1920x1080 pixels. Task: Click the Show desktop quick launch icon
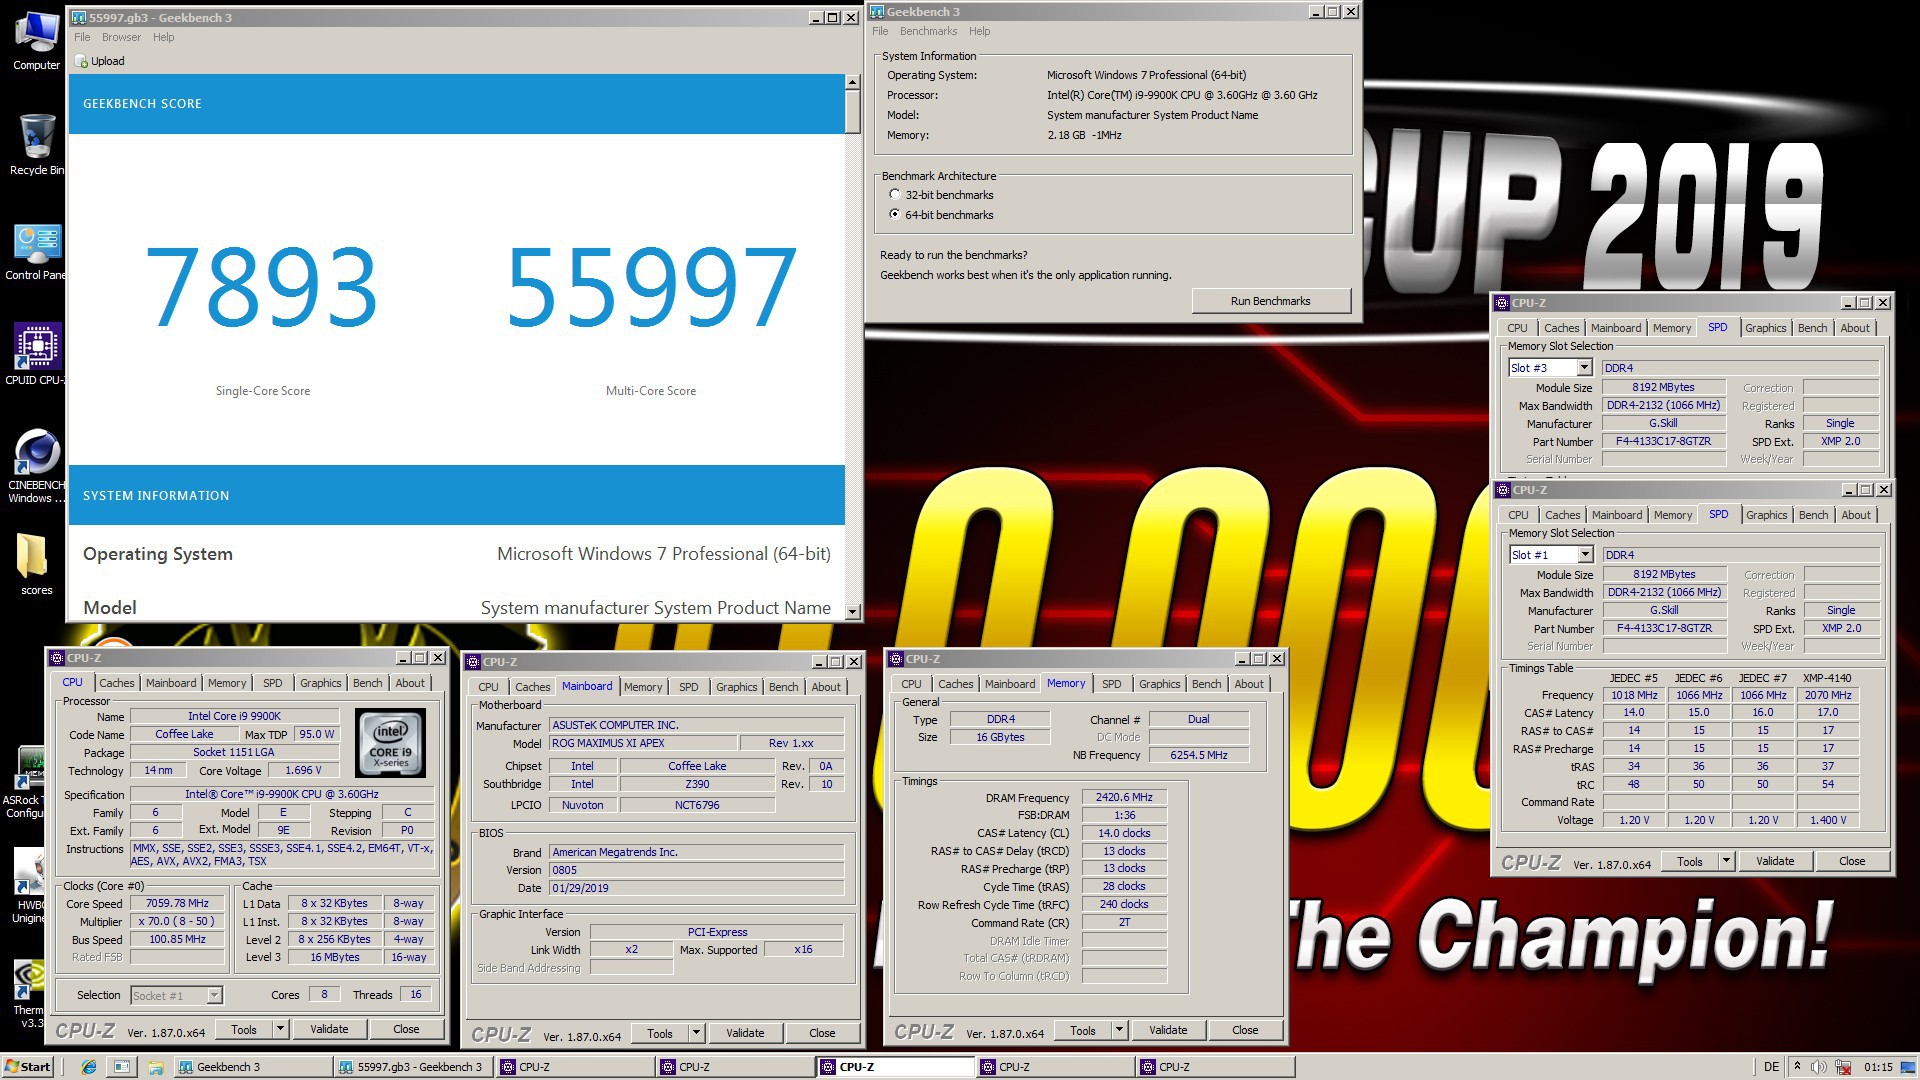pos(121,1067)
